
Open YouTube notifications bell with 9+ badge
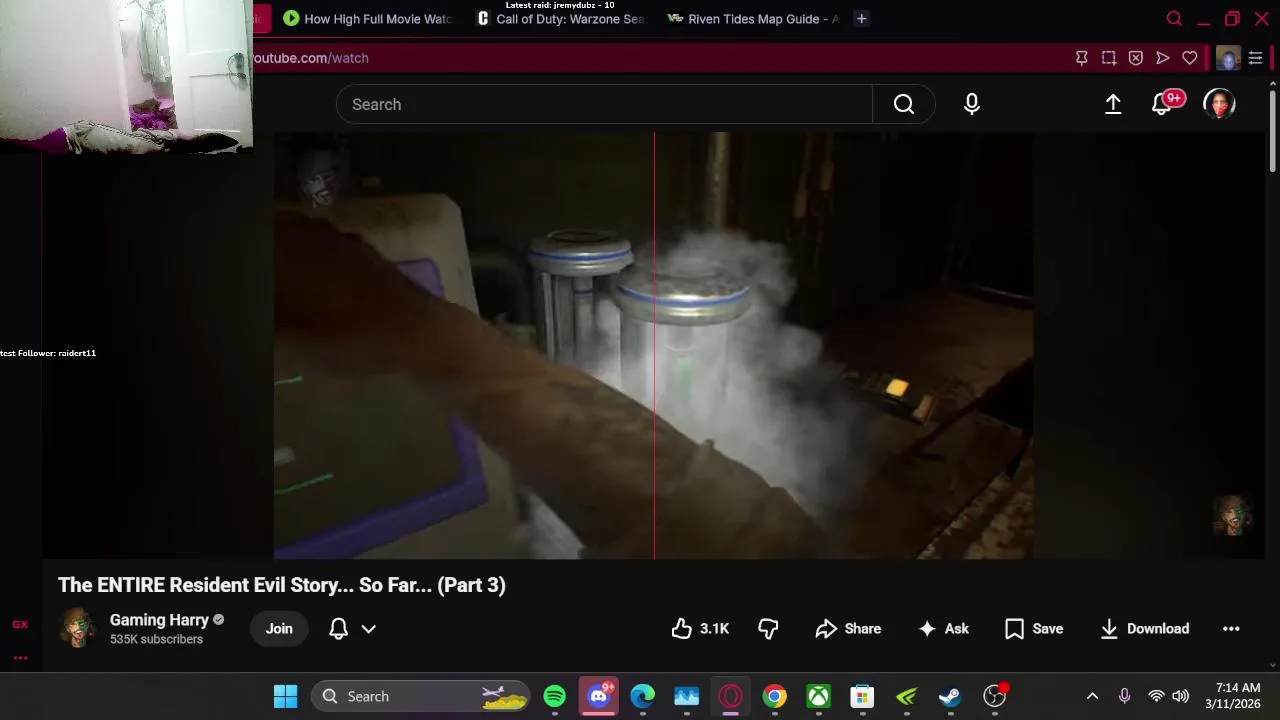(1163, 103)
